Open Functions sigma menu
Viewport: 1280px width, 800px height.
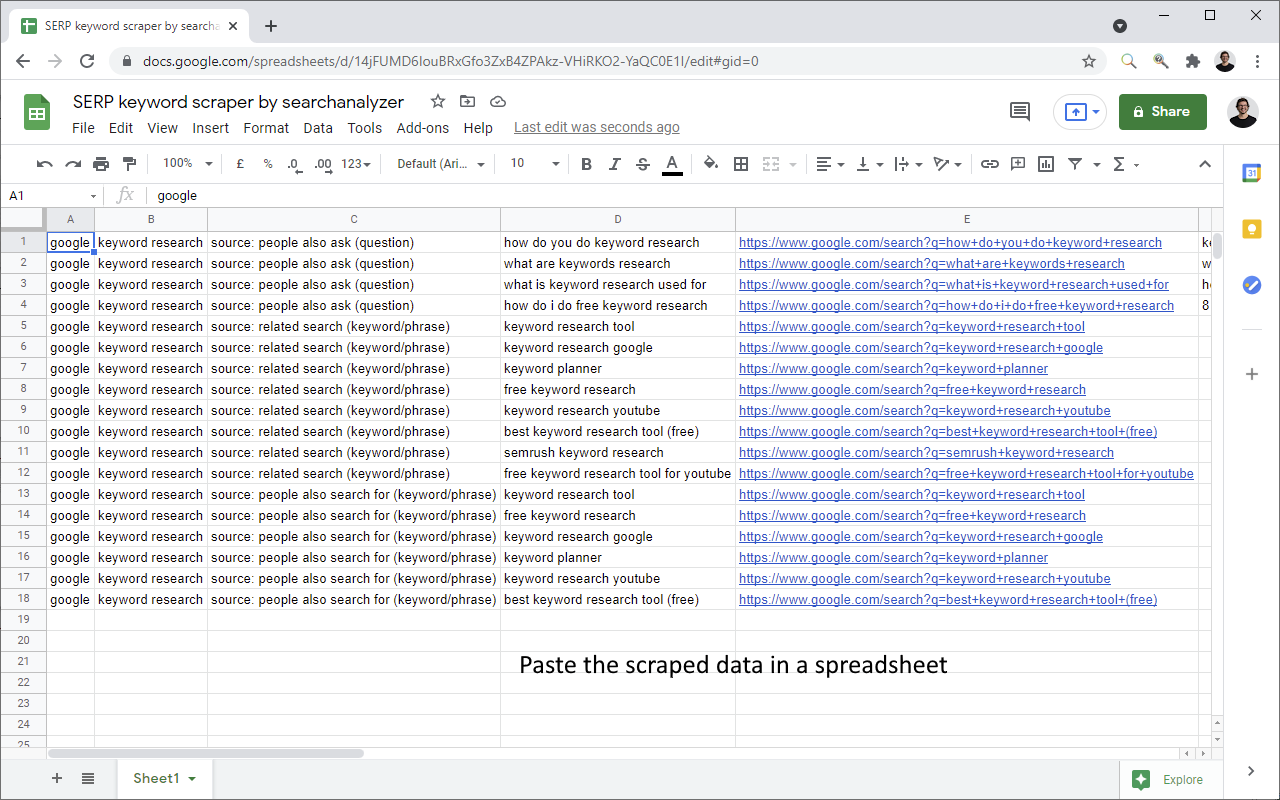[x=1125, y=164]
